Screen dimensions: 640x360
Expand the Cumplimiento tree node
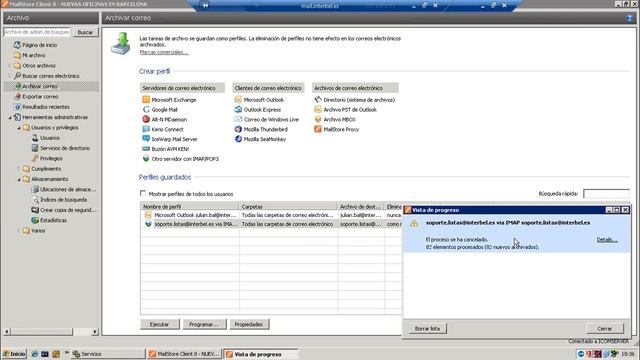[19, 169]
